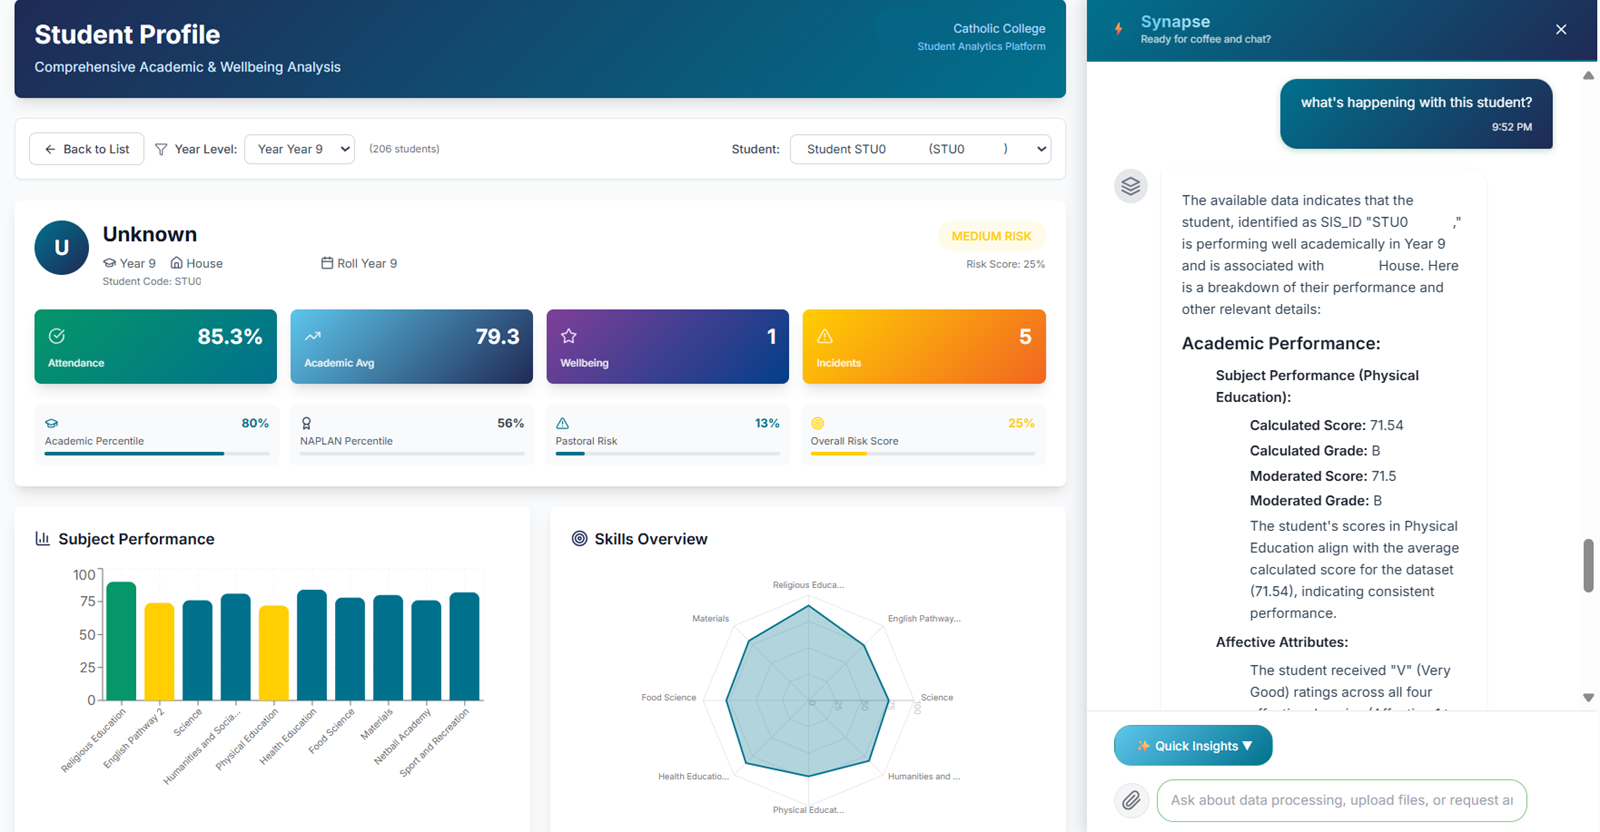Click the Pastoral Risk progress bar
This screenshot has width=1600, height=832.
[x=667, y=454]
